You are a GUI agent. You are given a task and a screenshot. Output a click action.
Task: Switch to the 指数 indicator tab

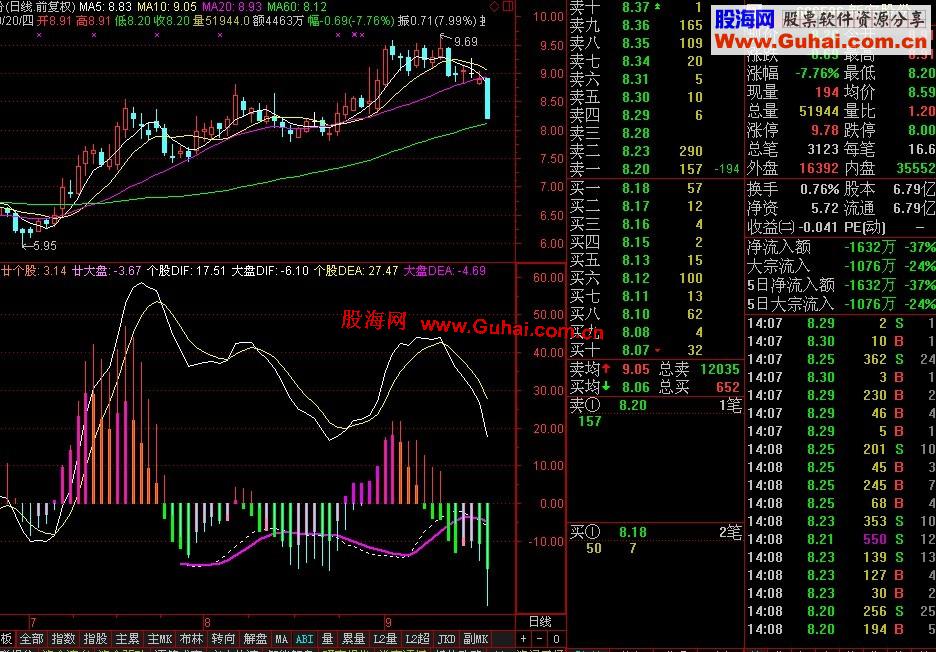pos(63,639)
